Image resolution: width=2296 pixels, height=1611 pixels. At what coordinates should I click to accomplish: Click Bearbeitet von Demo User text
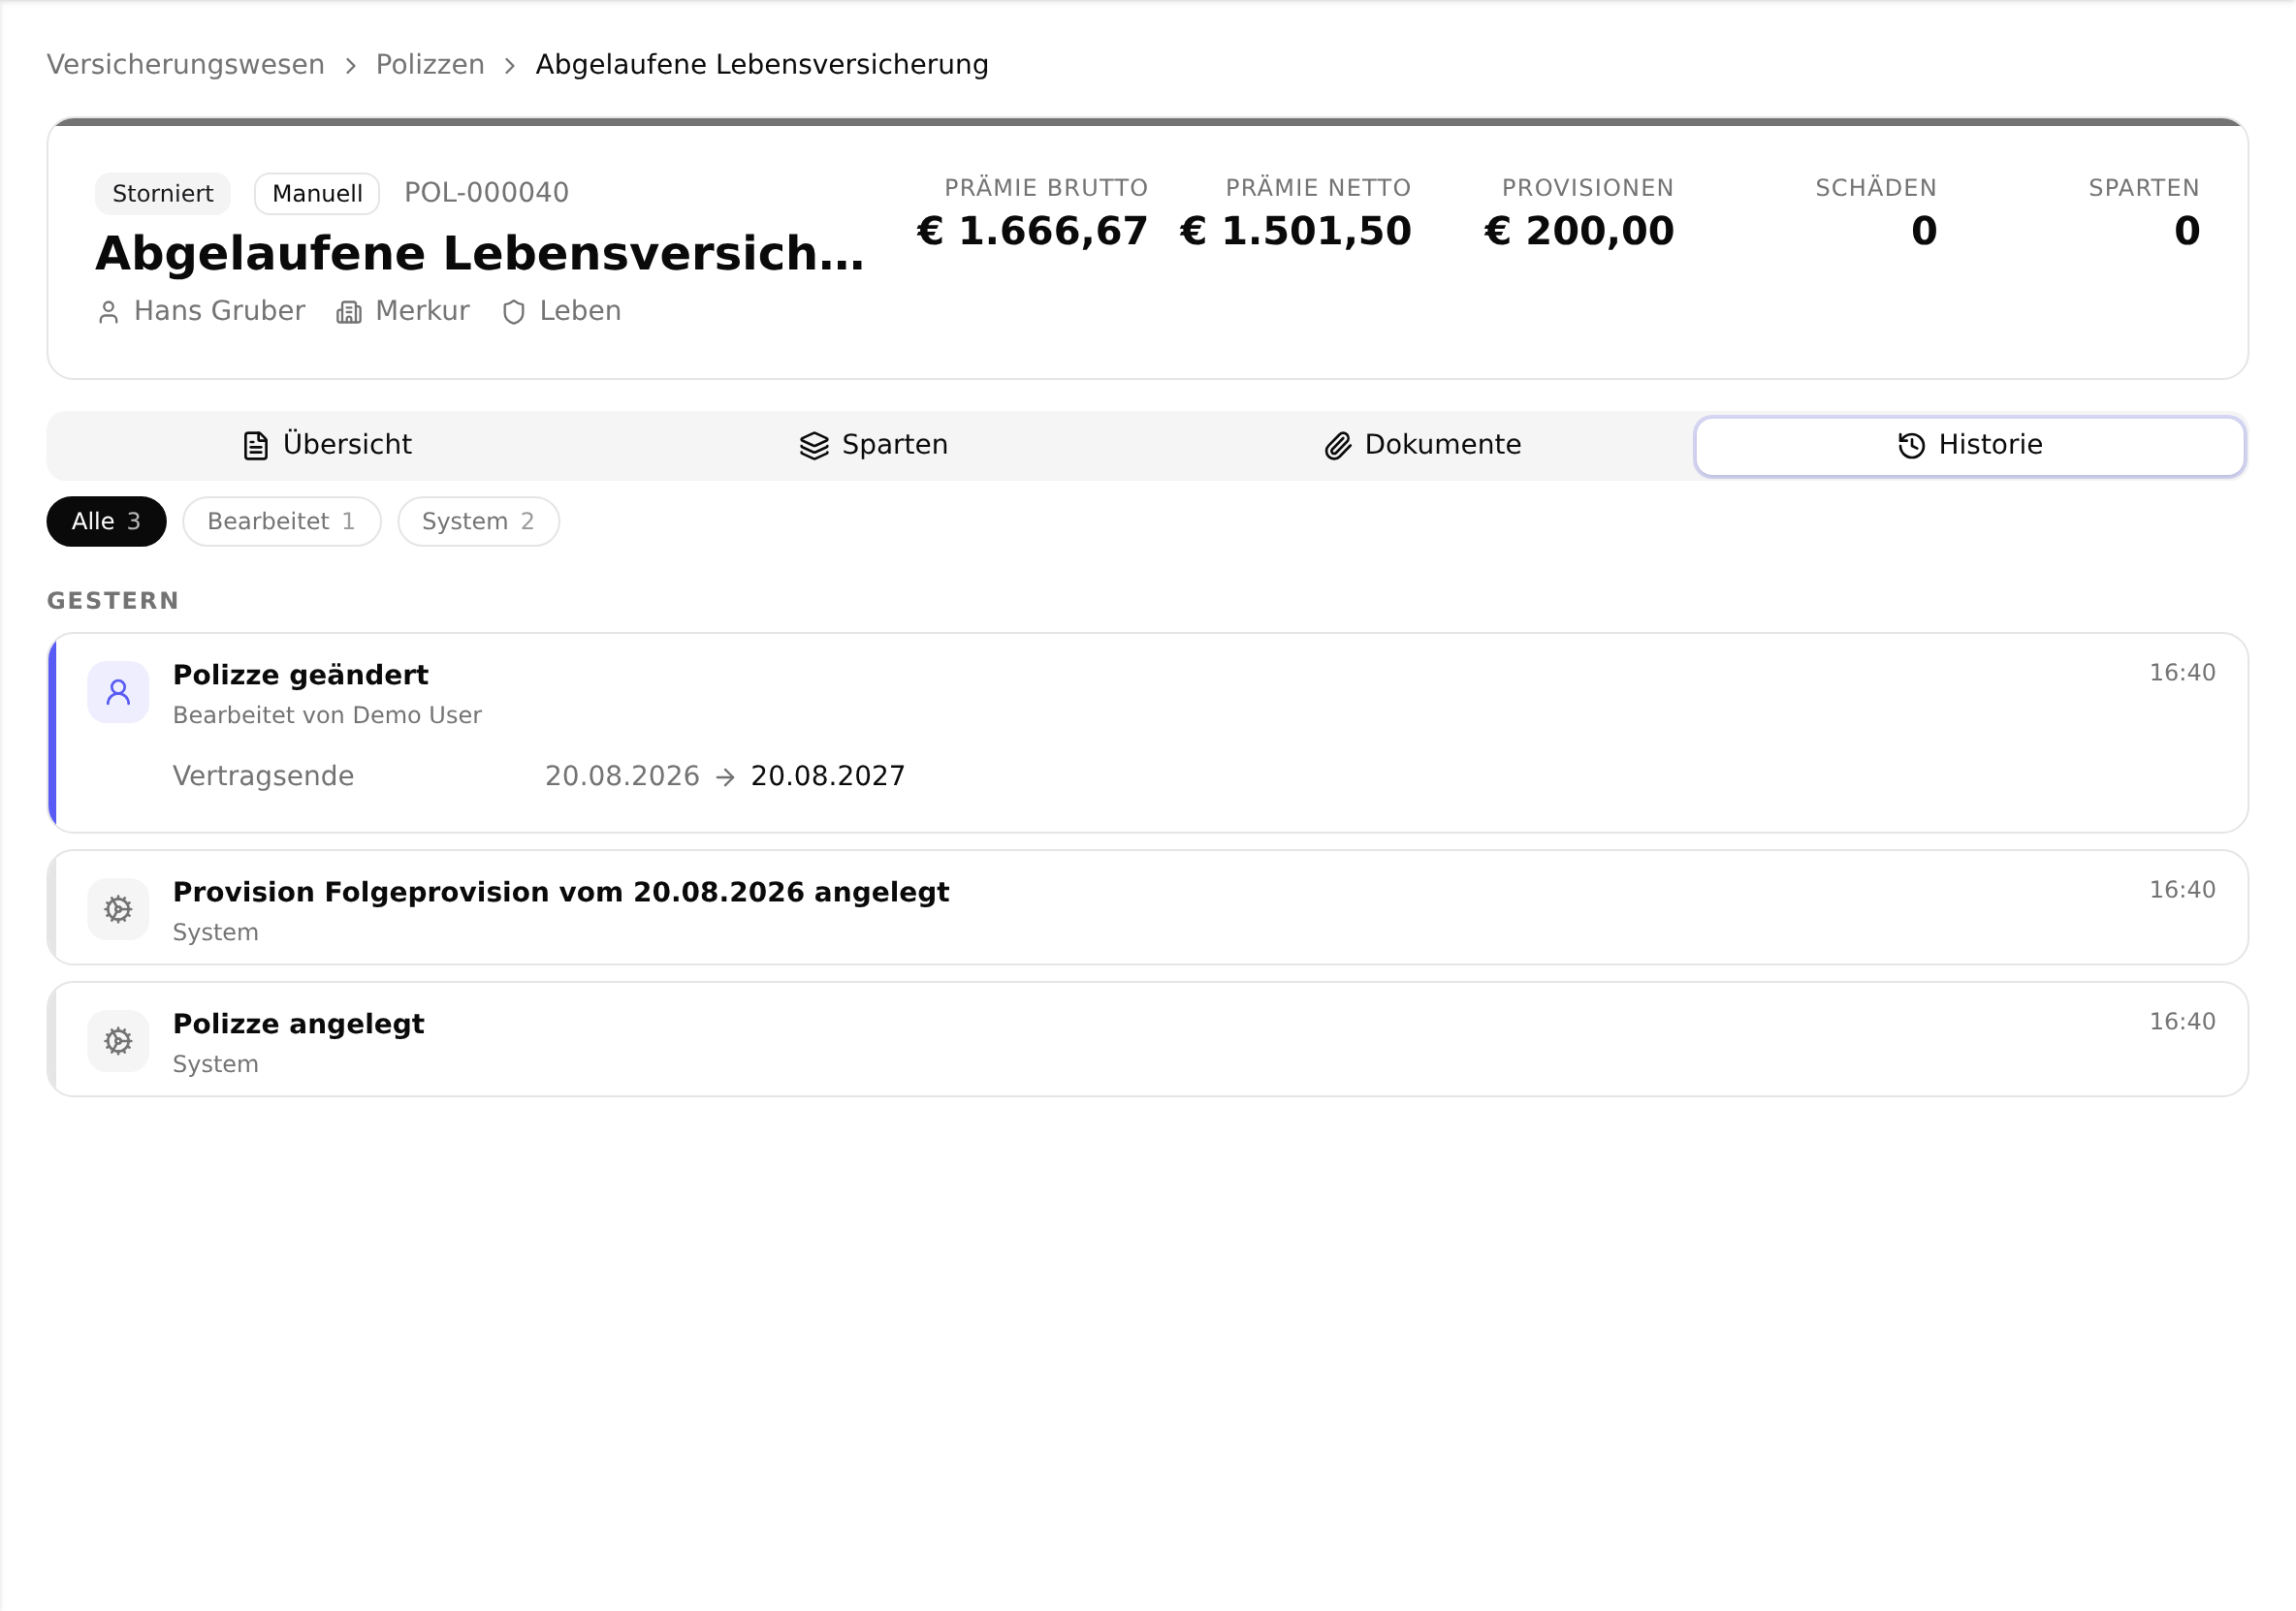point(327,715)
